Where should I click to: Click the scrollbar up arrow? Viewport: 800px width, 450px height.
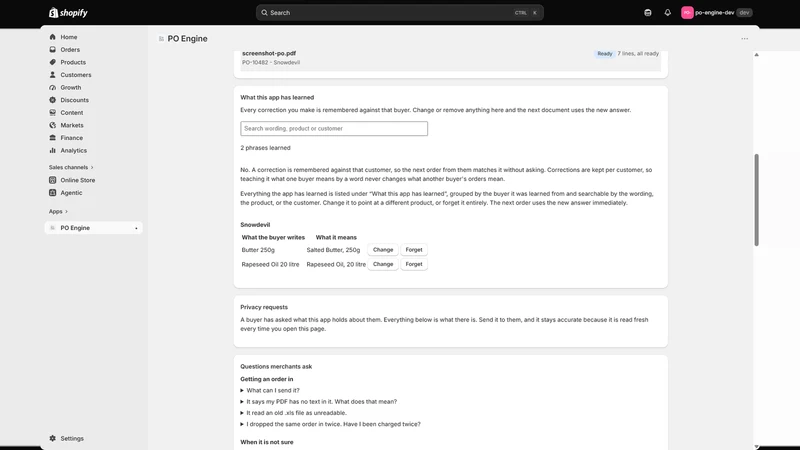tap(756, 55)
